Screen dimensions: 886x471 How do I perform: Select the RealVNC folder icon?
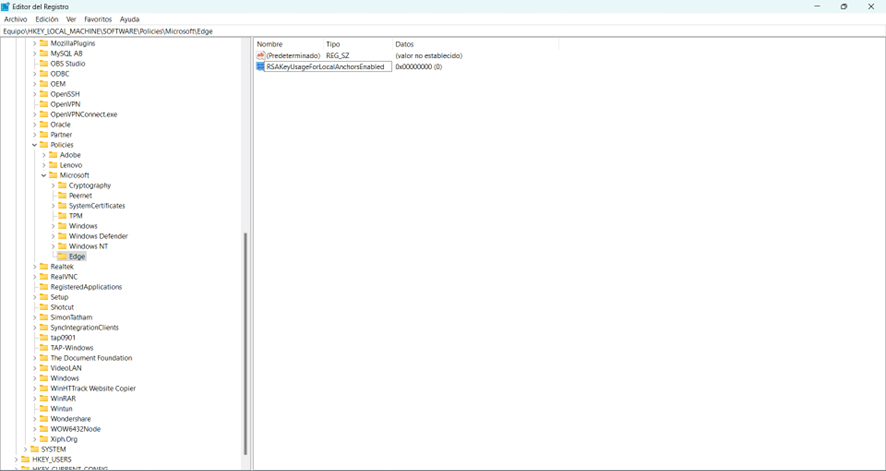[x=44, y=277]
